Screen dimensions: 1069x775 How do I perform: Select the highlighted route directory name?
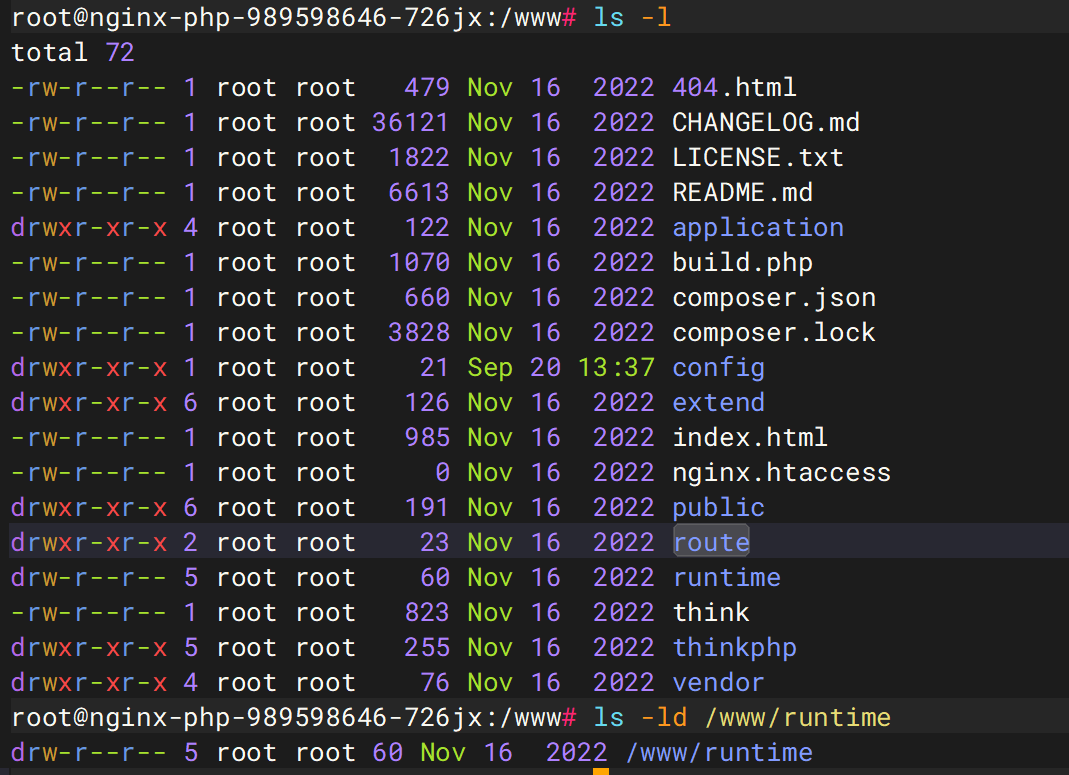pyautogui.click(x=711, y=543)
